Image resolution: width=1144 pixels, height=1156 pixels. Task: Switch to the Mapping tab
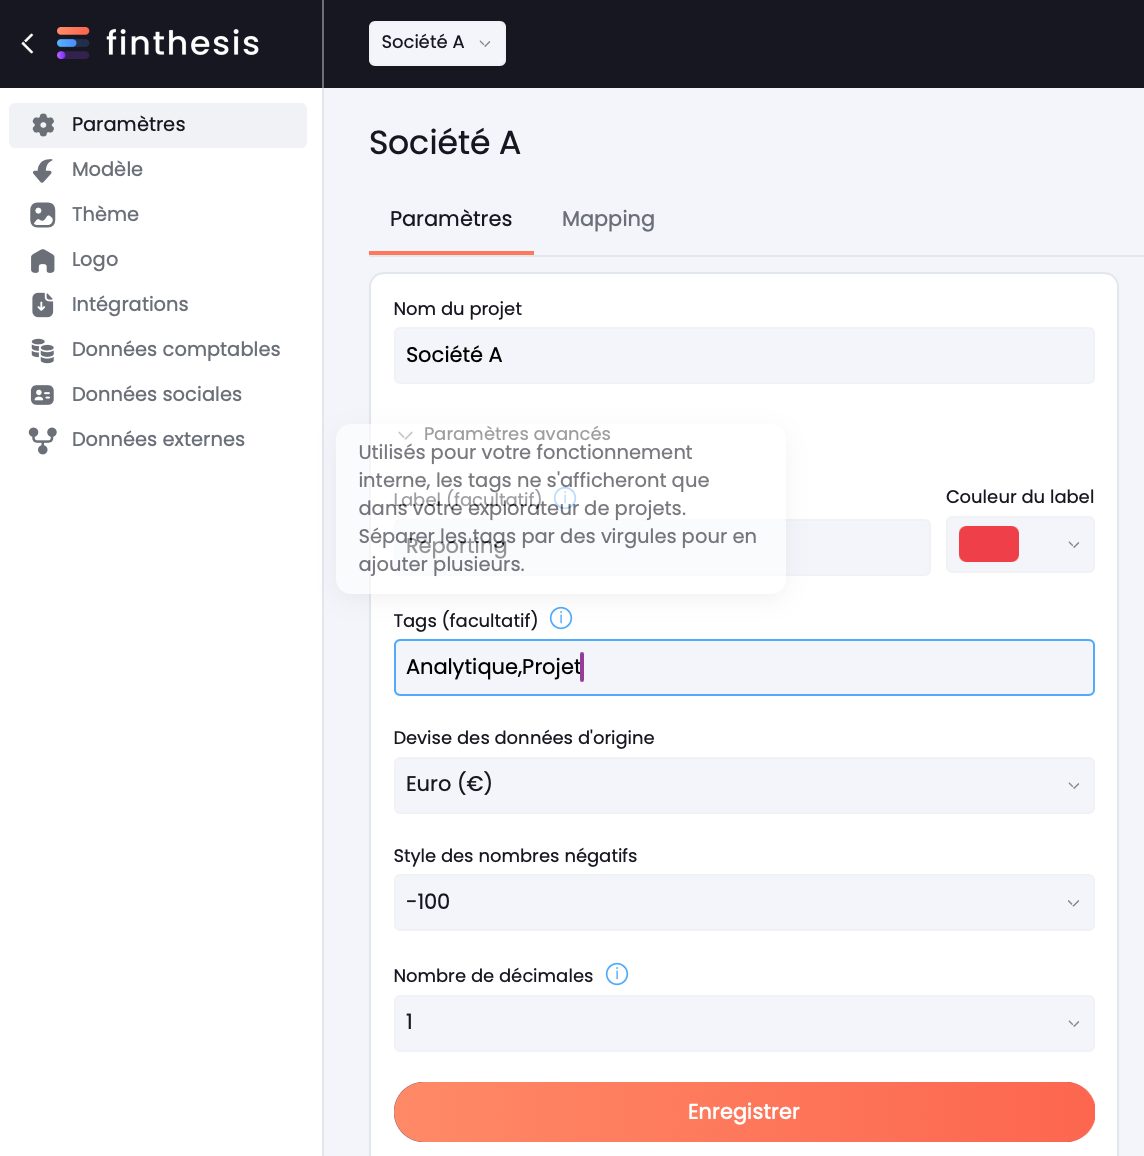[x=608, y=219]
